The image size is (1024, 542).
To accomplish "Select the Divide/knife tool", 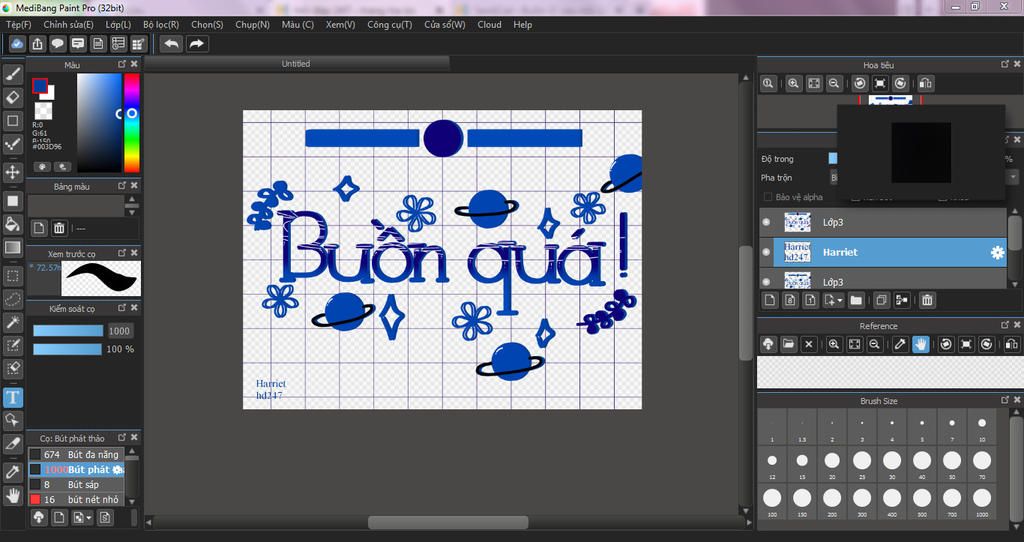I will [12, 443].
